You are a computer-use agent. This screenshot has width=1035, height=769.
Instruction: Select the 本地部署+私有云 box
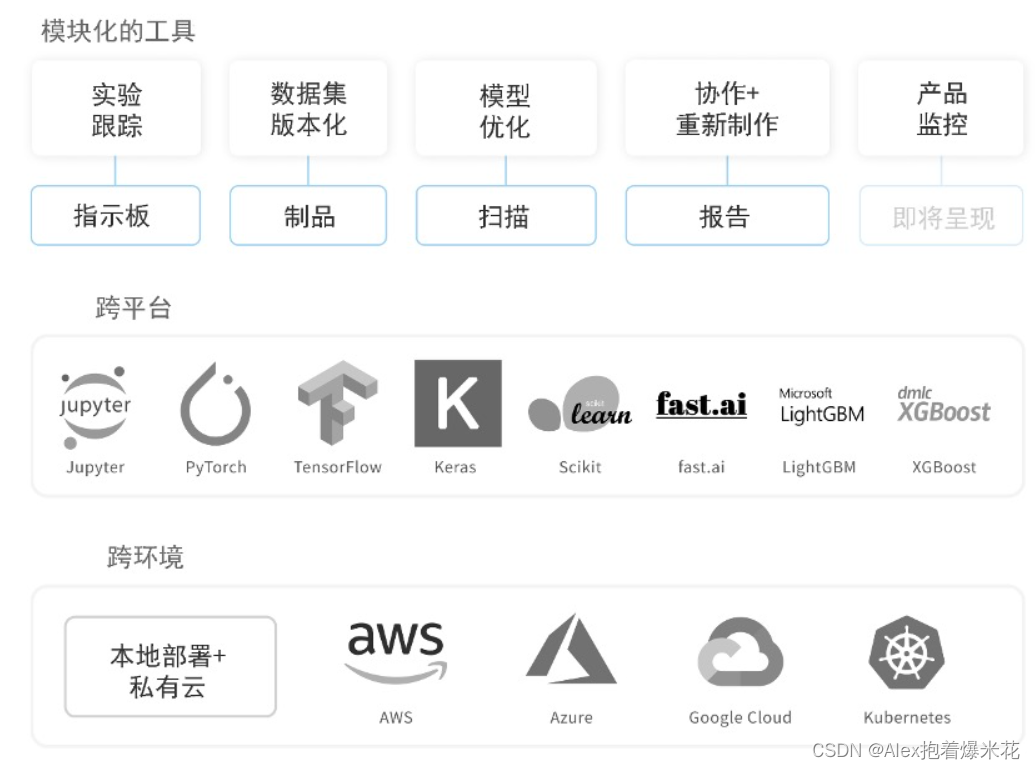(170, 666)
